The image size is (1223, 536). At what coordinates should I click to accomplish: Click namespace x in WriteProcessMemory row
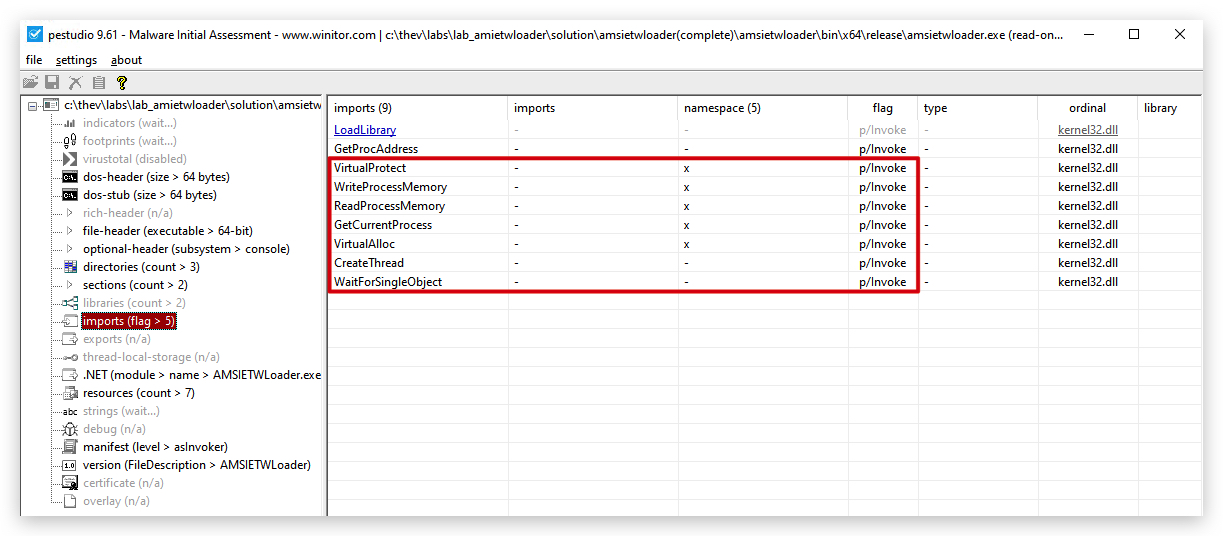pyautogui.click(x=687, y=187)
